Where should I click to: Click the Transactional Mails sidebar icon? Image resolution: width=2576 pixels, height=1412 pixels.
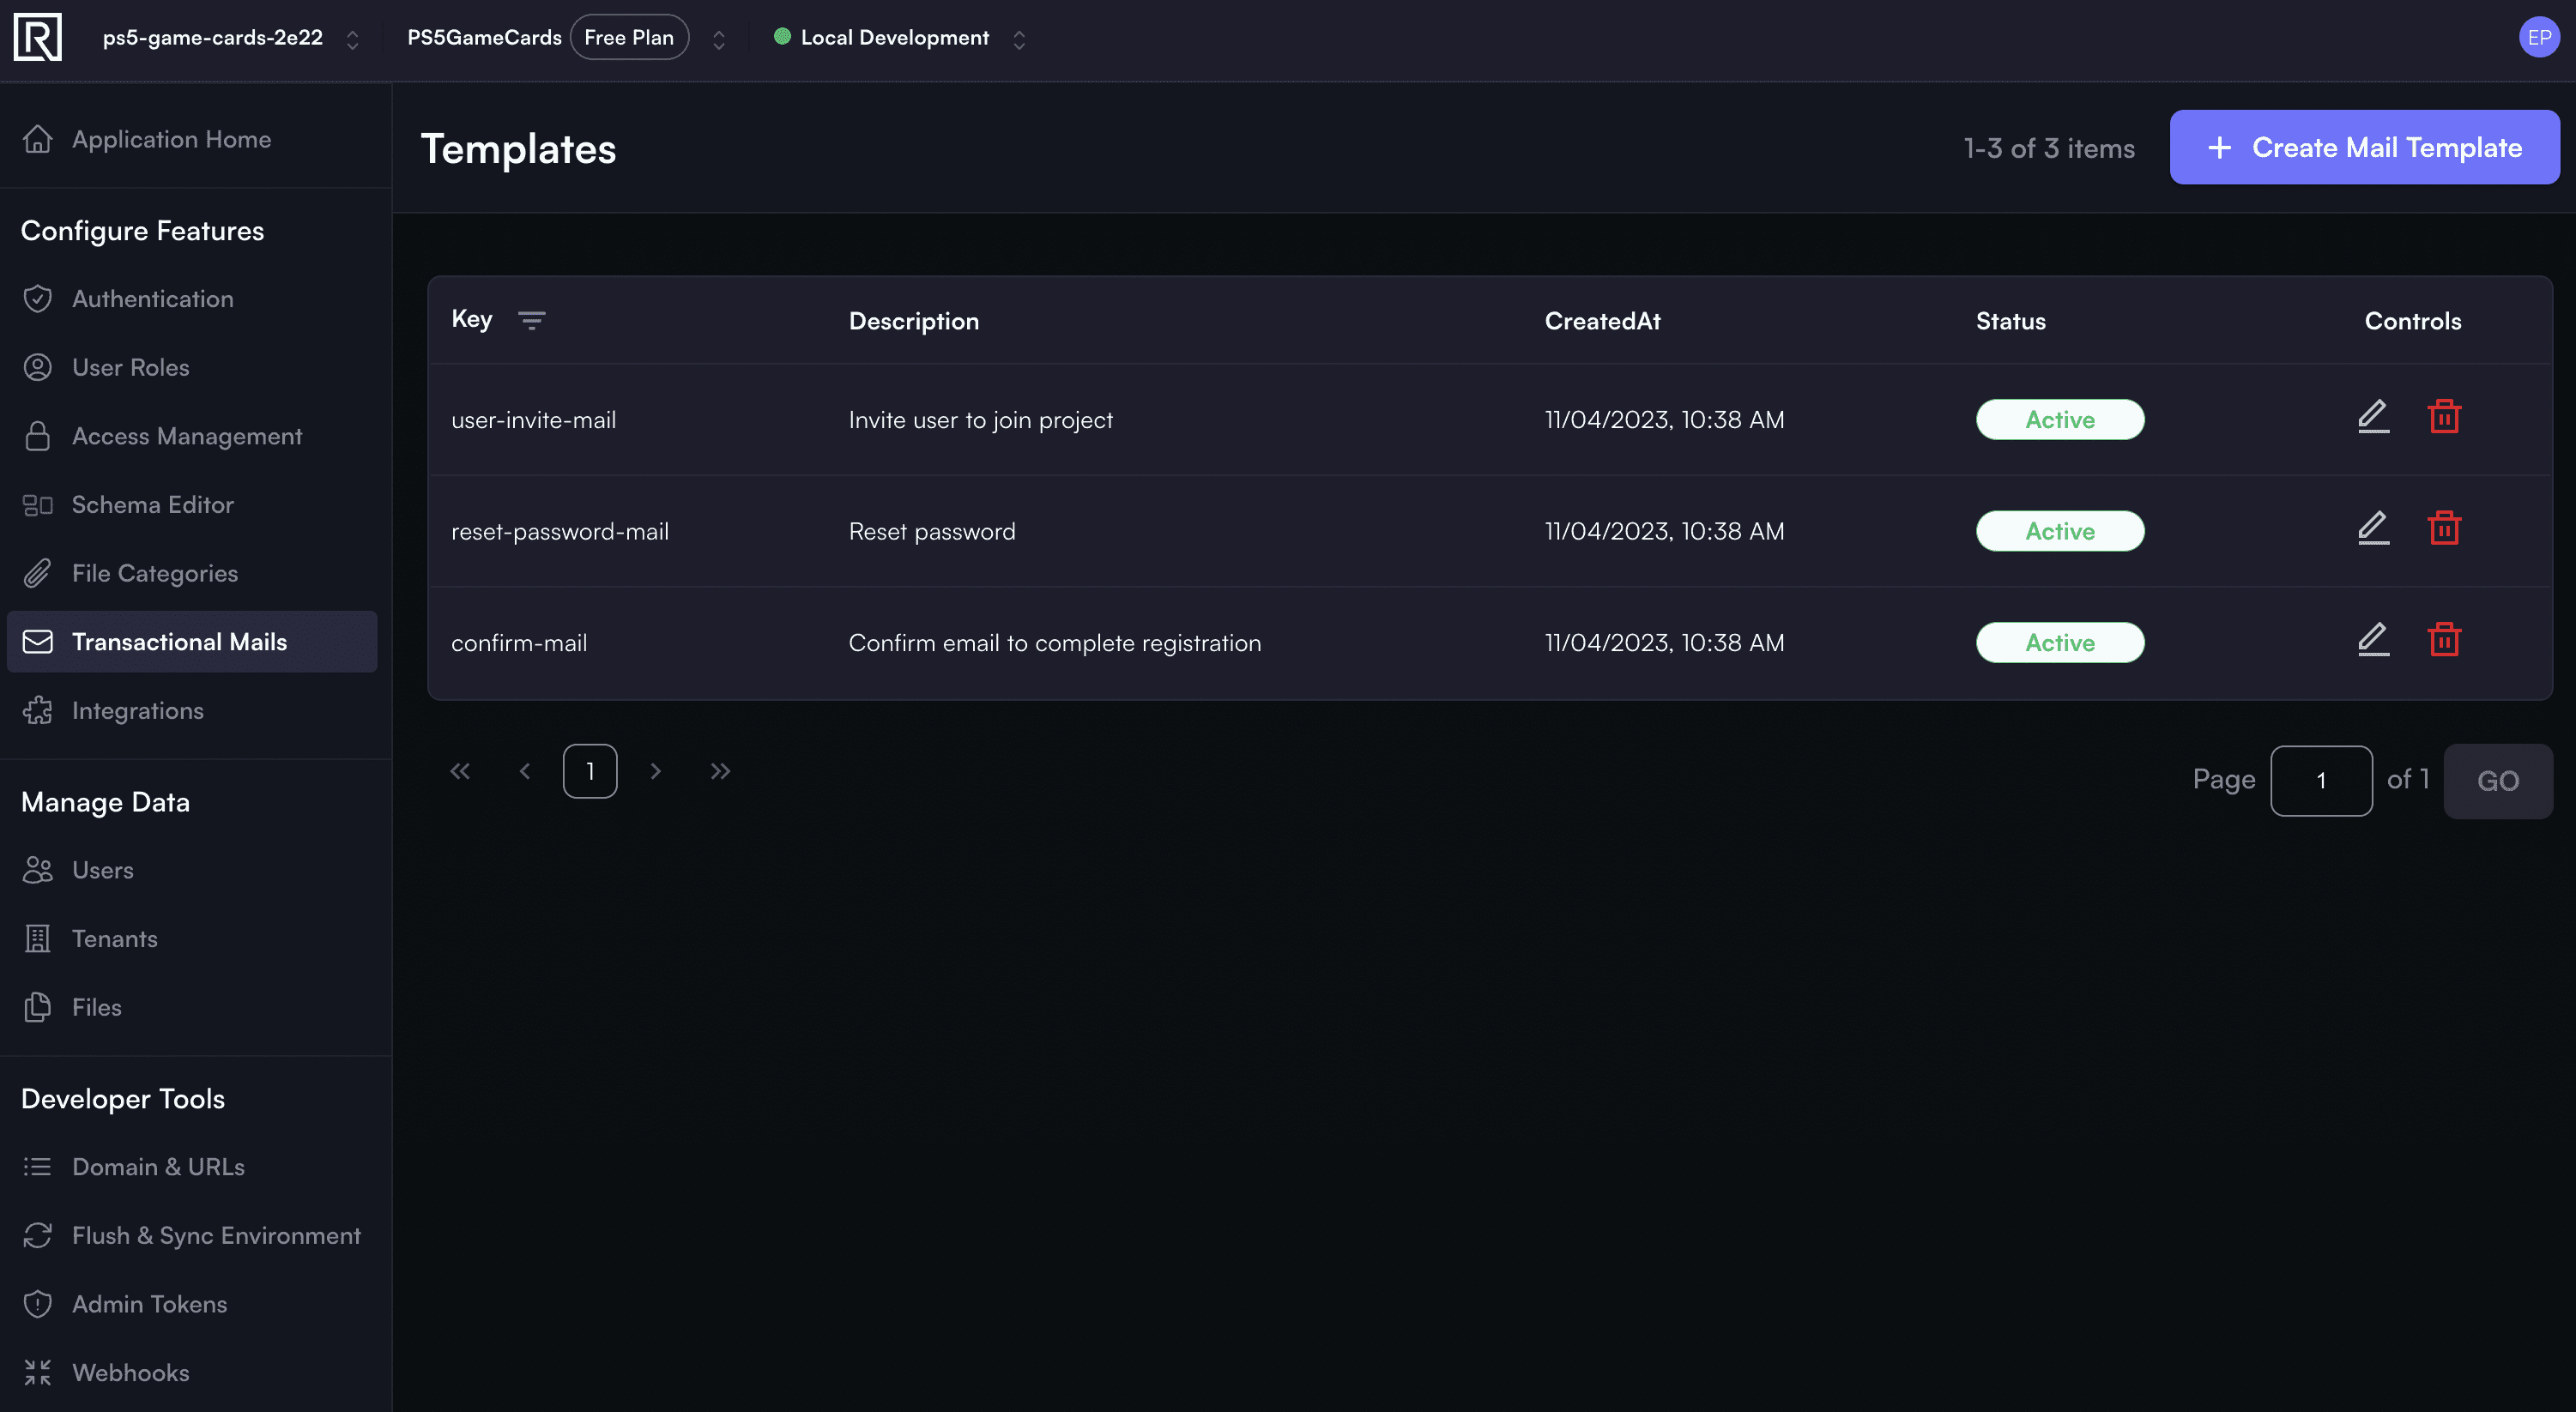click(37, 640)
